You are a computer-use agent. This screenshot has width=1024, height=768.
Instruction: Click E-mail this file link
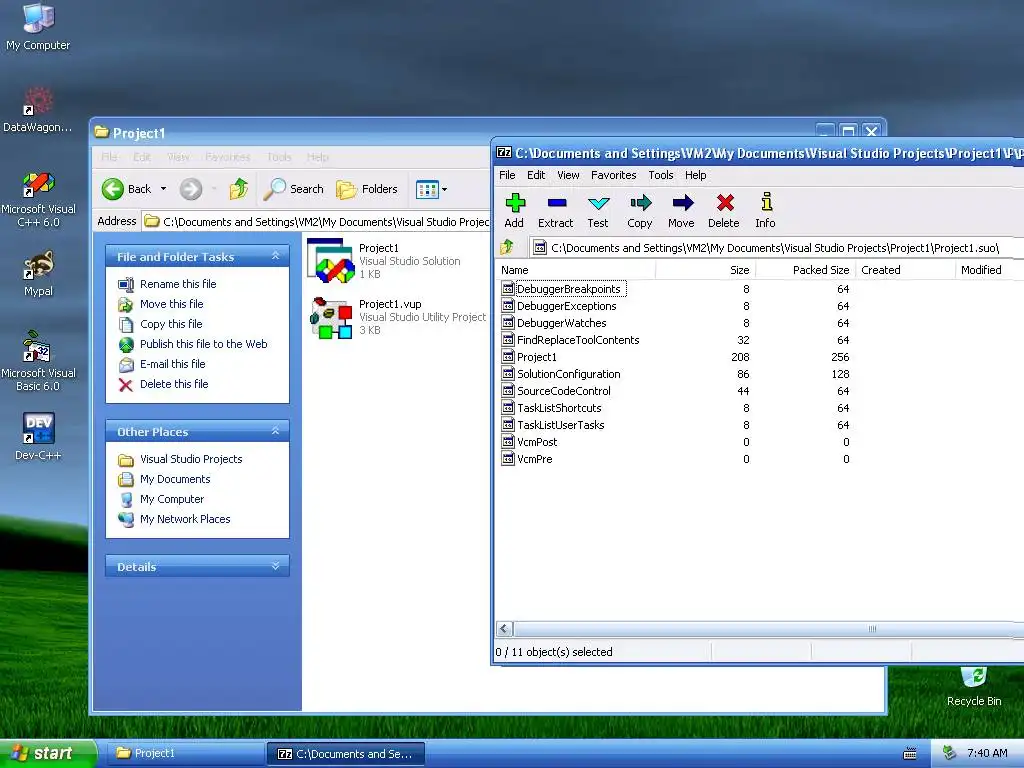coord(172,364)
